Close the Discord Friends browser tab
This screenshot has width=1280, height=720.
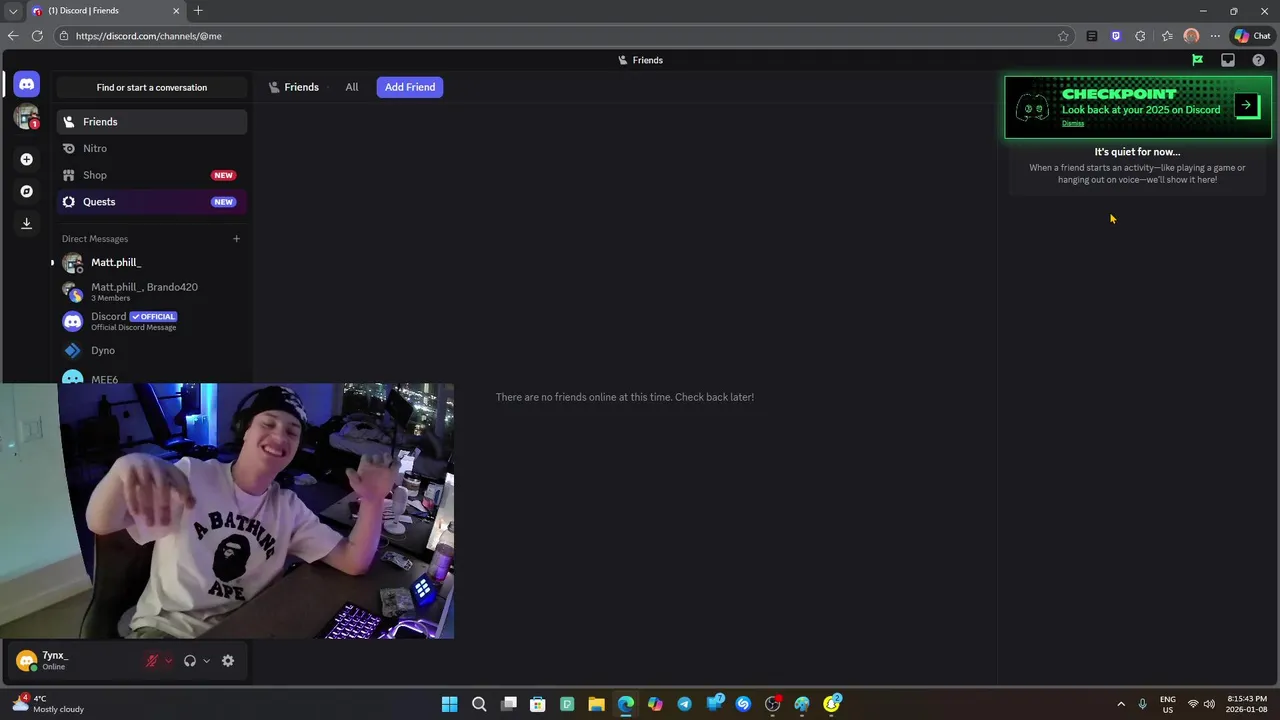(177, 11)
